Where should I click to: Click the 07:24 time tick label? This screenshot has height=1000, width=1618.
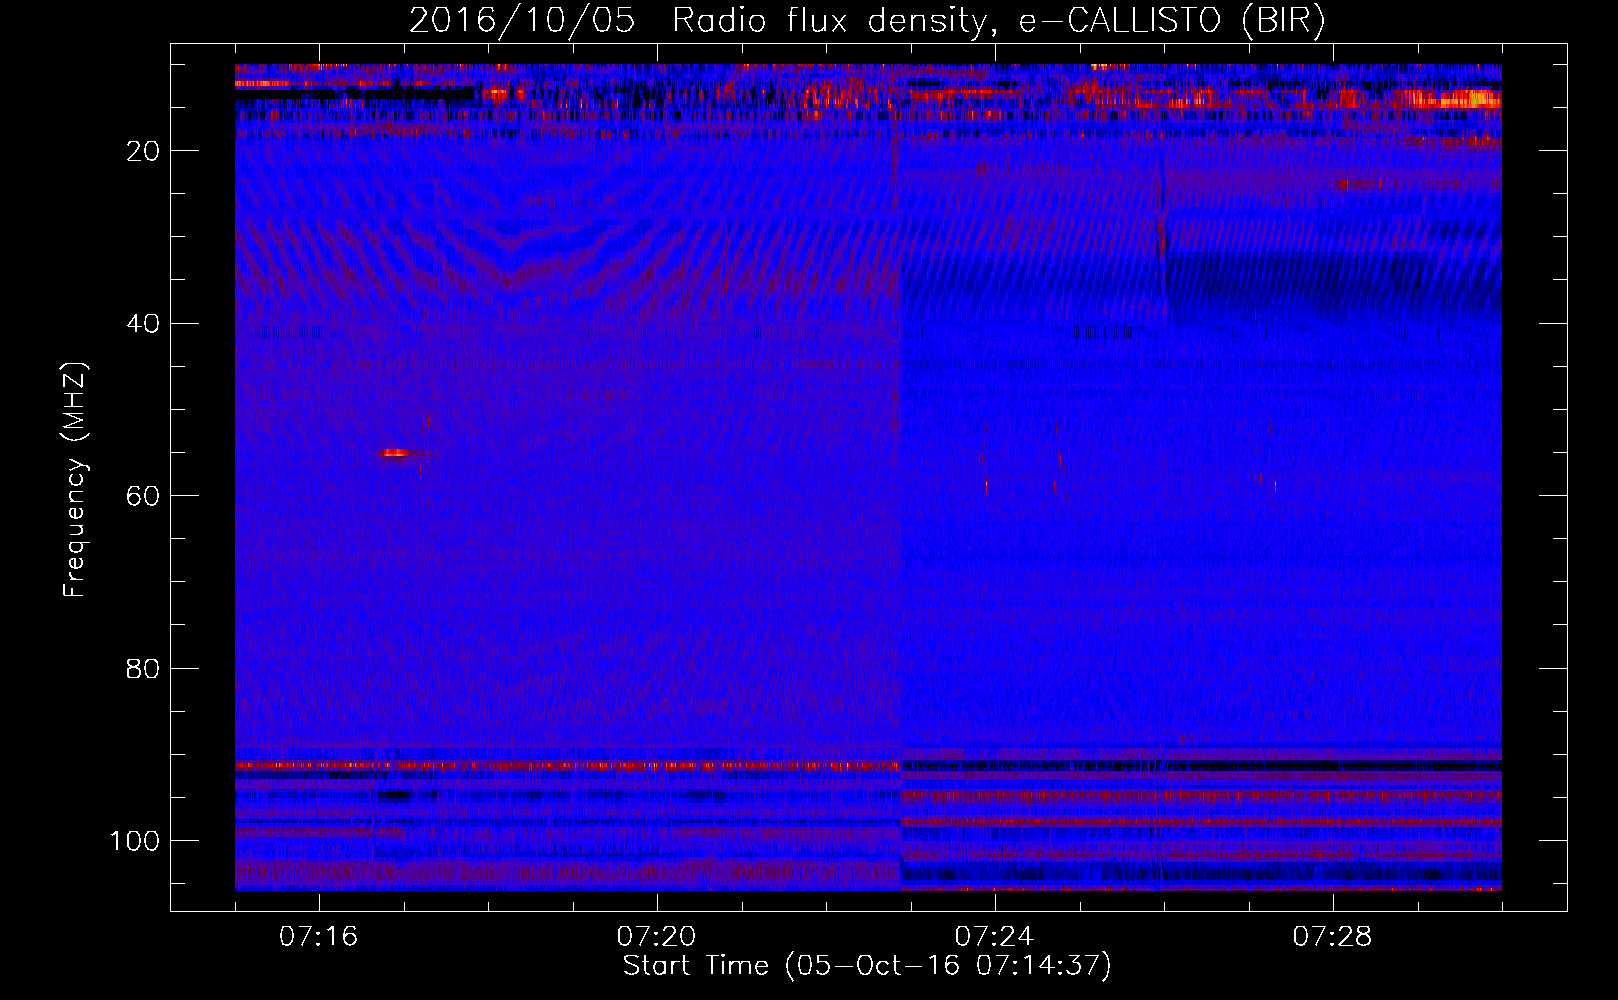coord(994,936)
